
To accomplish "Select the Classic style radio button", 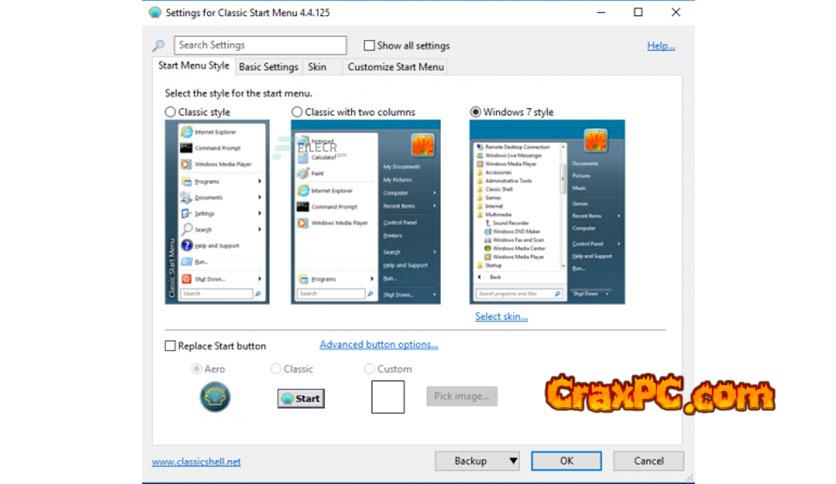I will pos(170,112).
